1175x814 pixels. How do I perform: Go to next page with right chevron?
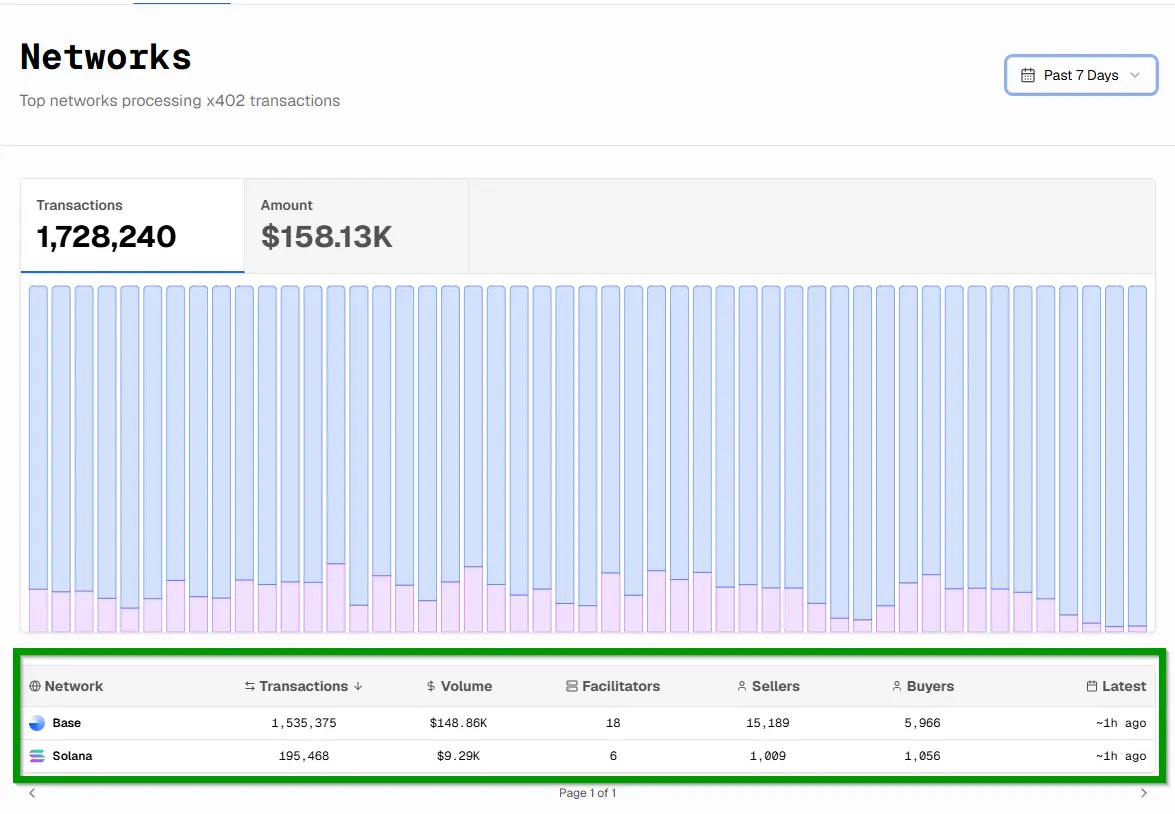pos(1144,793)
